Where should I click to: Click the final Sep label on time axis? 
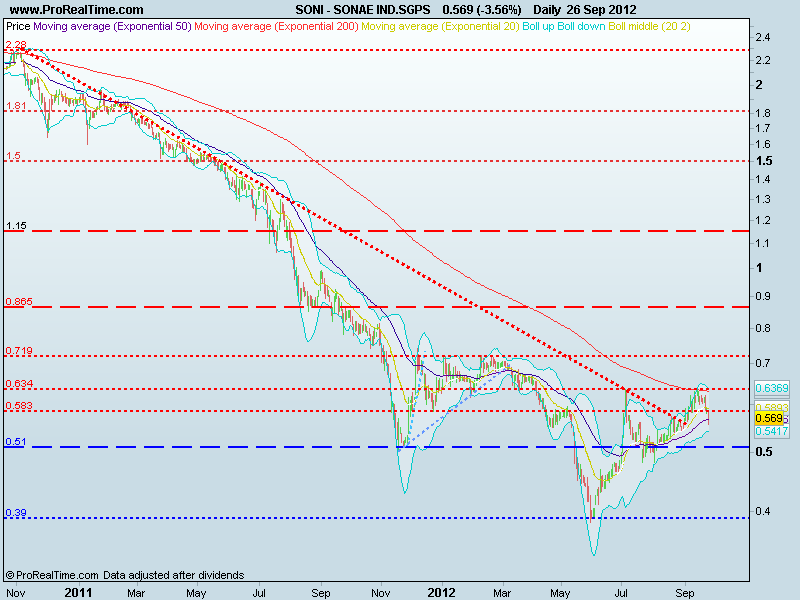coord(685,593)
